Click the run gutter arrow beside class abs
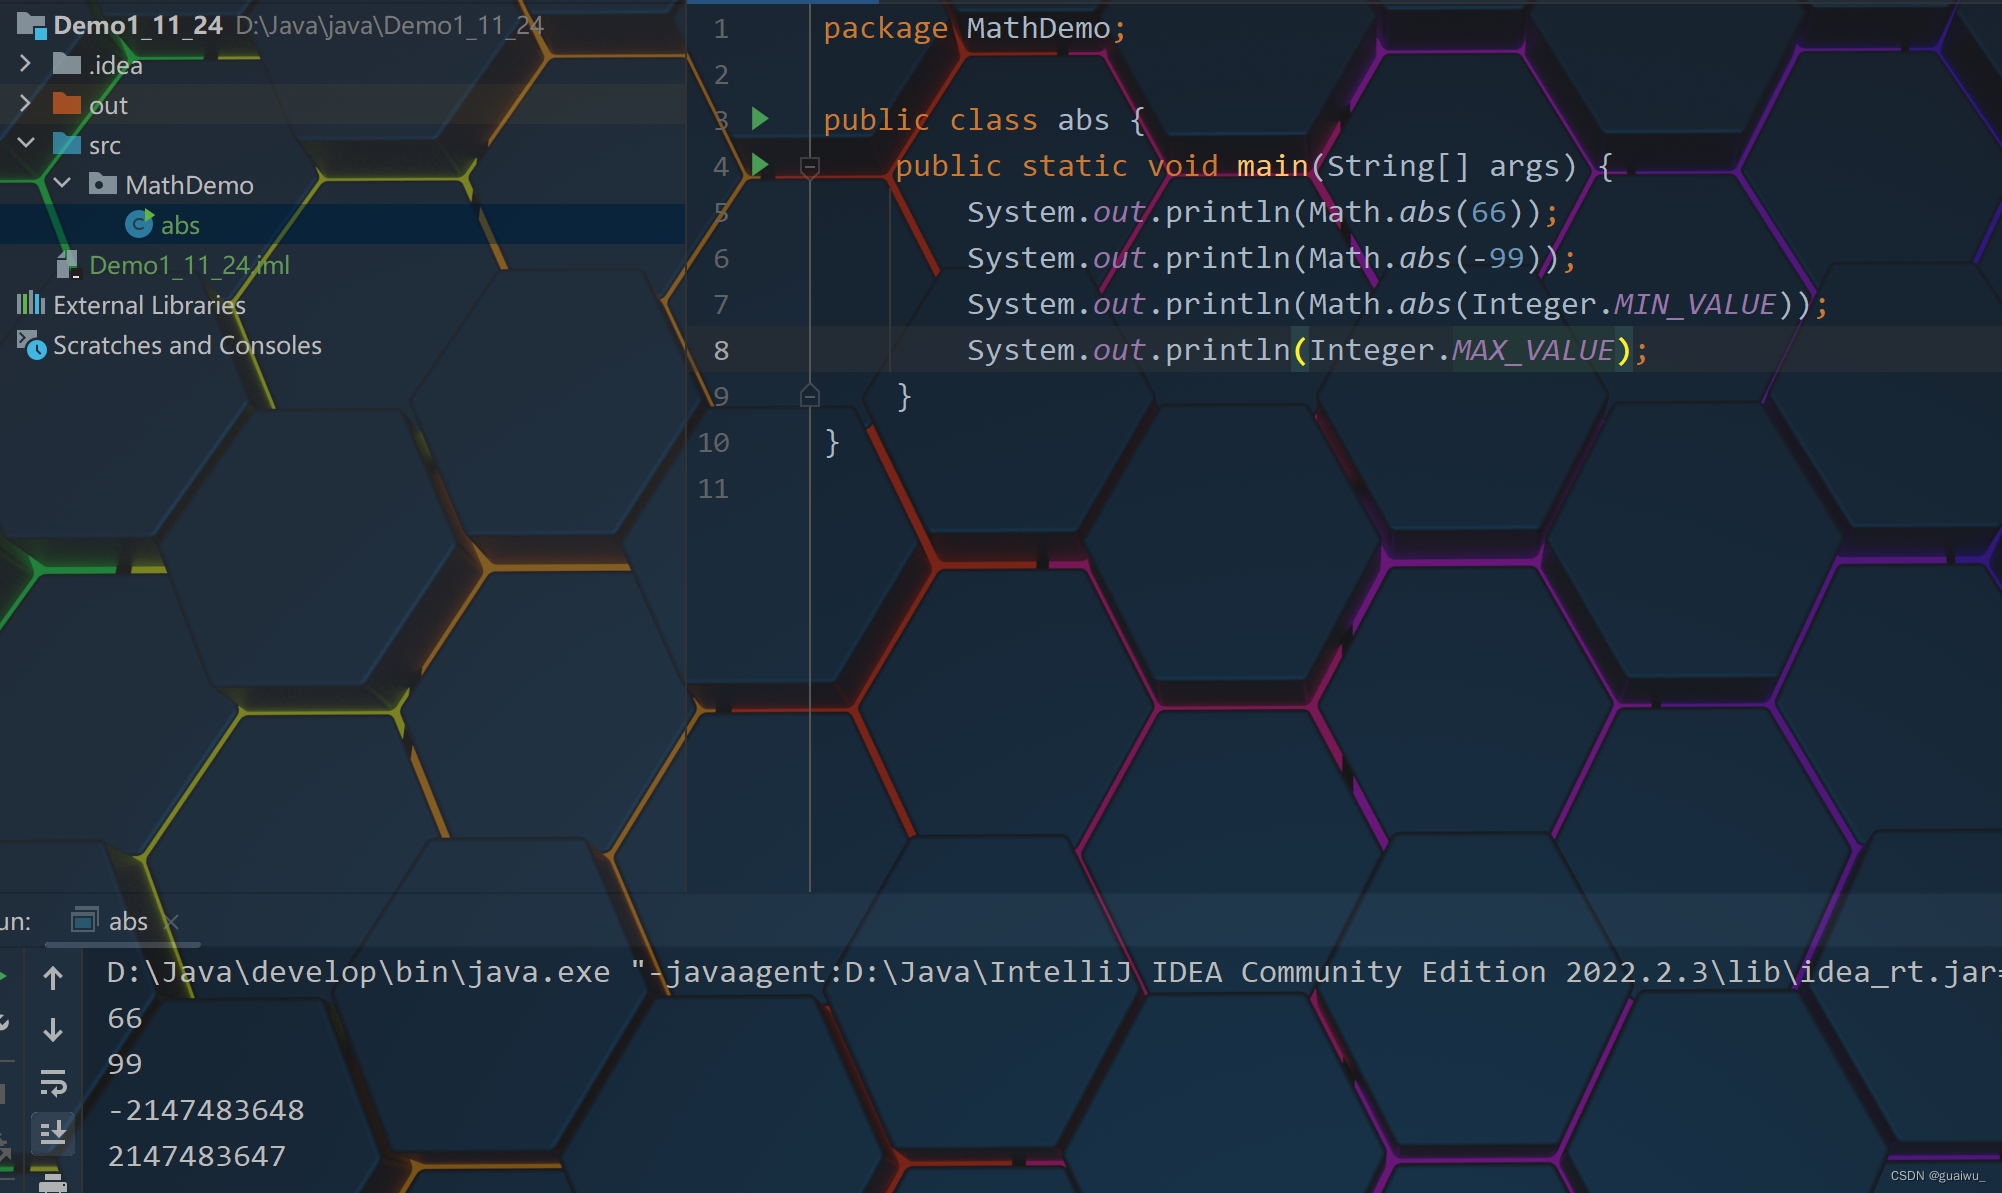 click(x=760, y=119)
